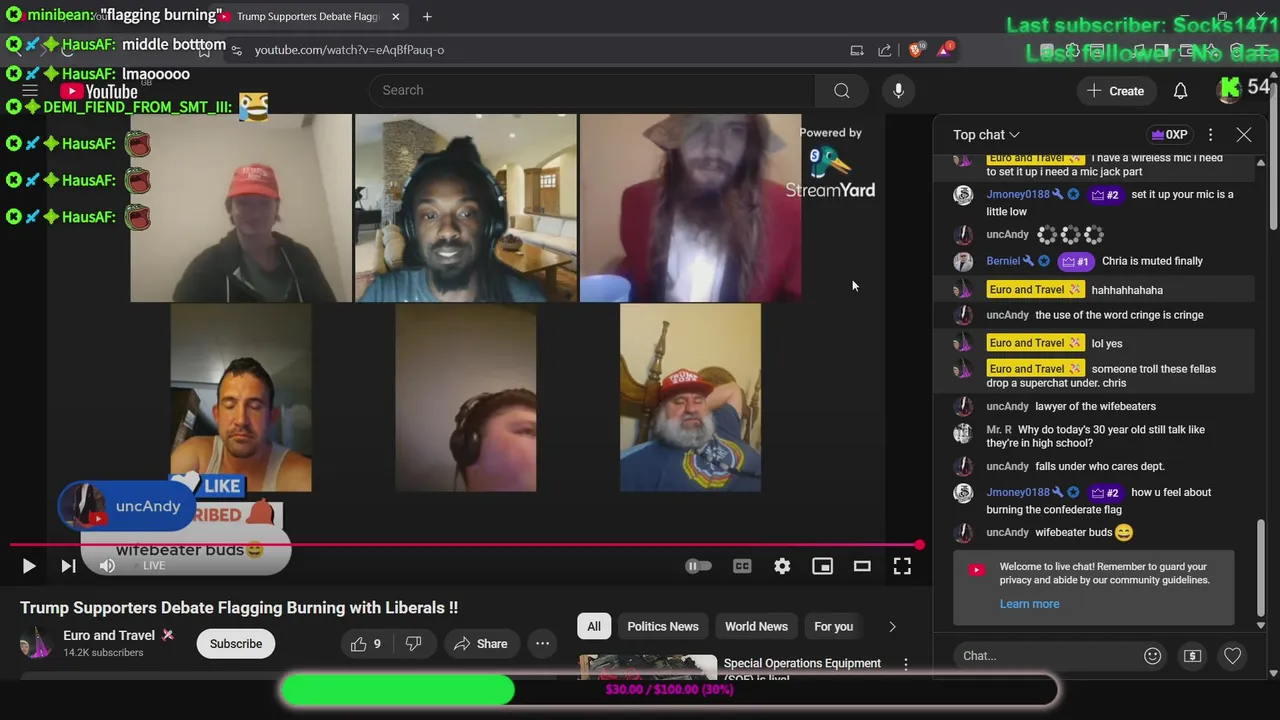
Task: Open Brave Rewards icon
Action: 944,49
